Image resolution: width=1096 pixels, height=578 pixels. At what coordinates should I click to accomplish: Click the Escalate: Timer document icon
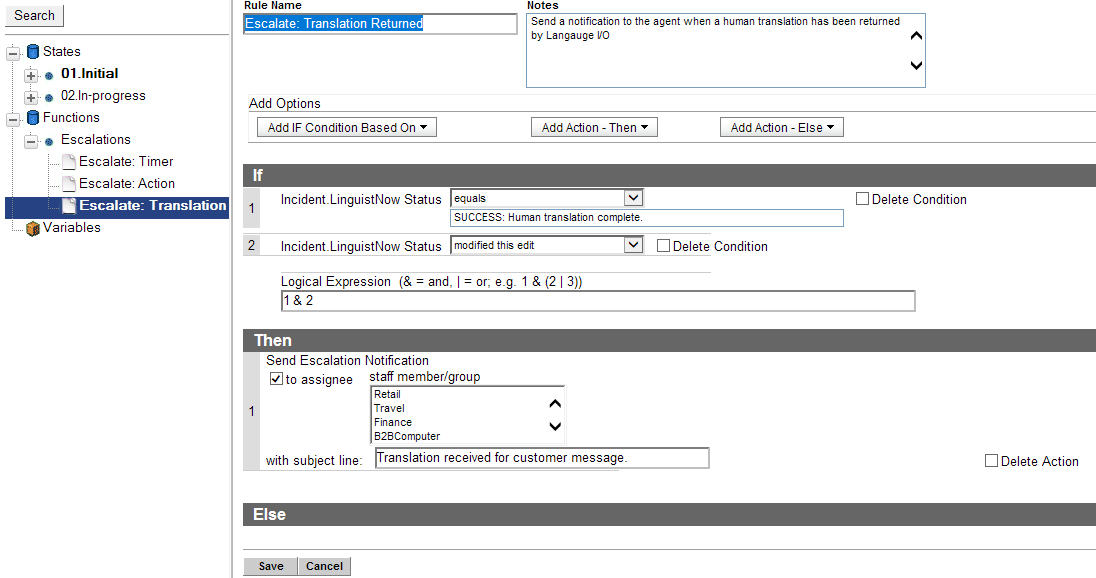pos(69,162)
